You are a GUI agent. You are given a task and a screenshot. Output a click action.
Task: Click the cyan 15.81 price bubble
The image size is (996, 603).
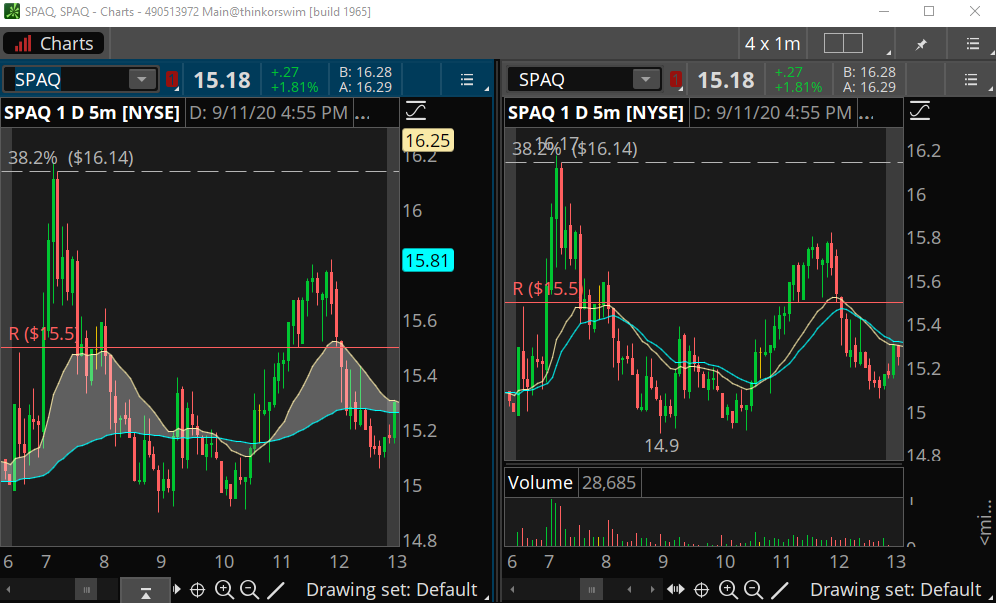tap(427, 261)
